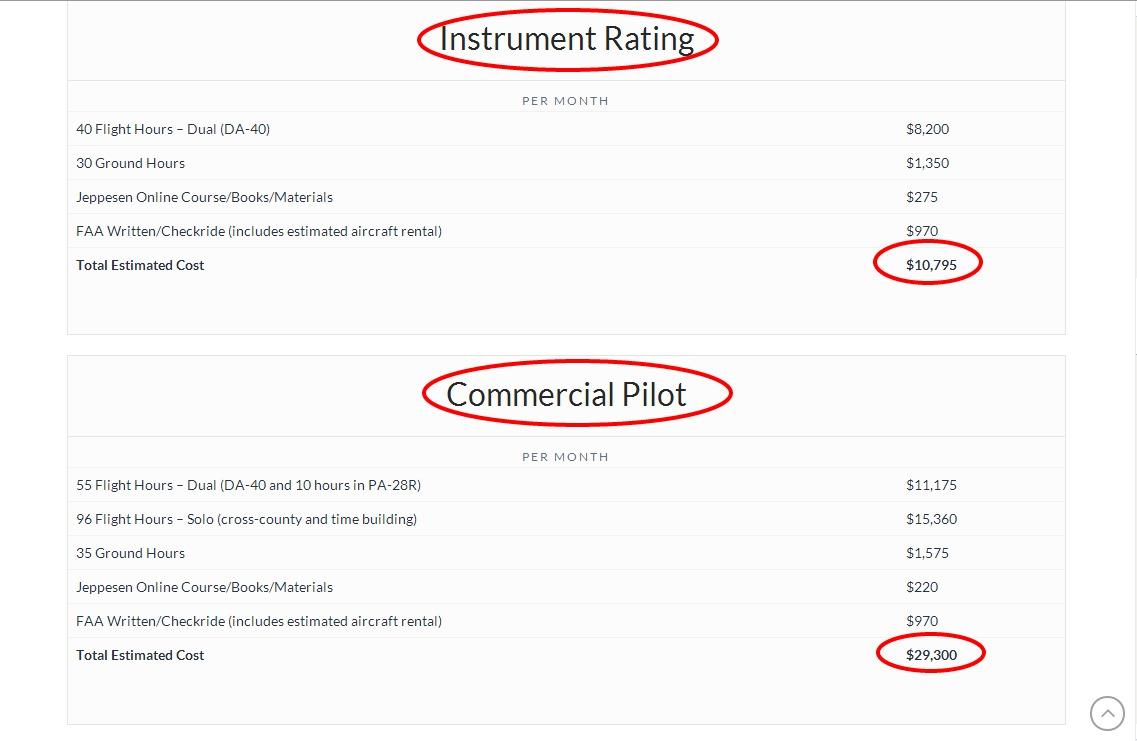Click the 30 Ground Hours row label
This screenshot has height=741, width=1137.
130,163
